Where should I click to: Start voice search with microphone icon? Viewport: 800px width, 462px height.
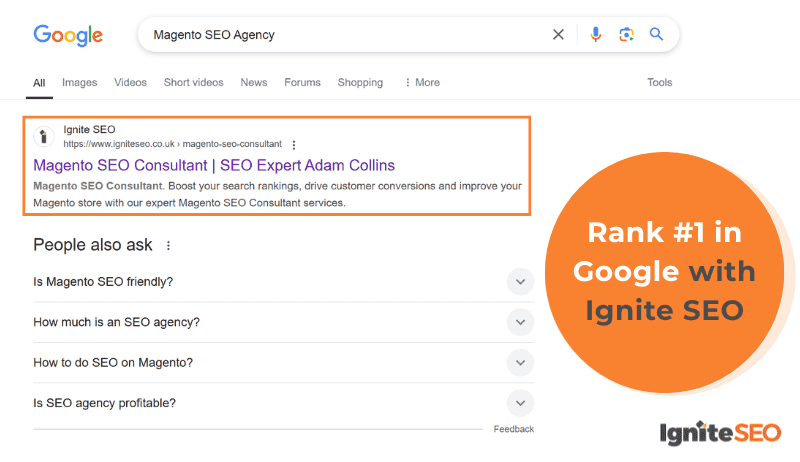pos(595,35)
